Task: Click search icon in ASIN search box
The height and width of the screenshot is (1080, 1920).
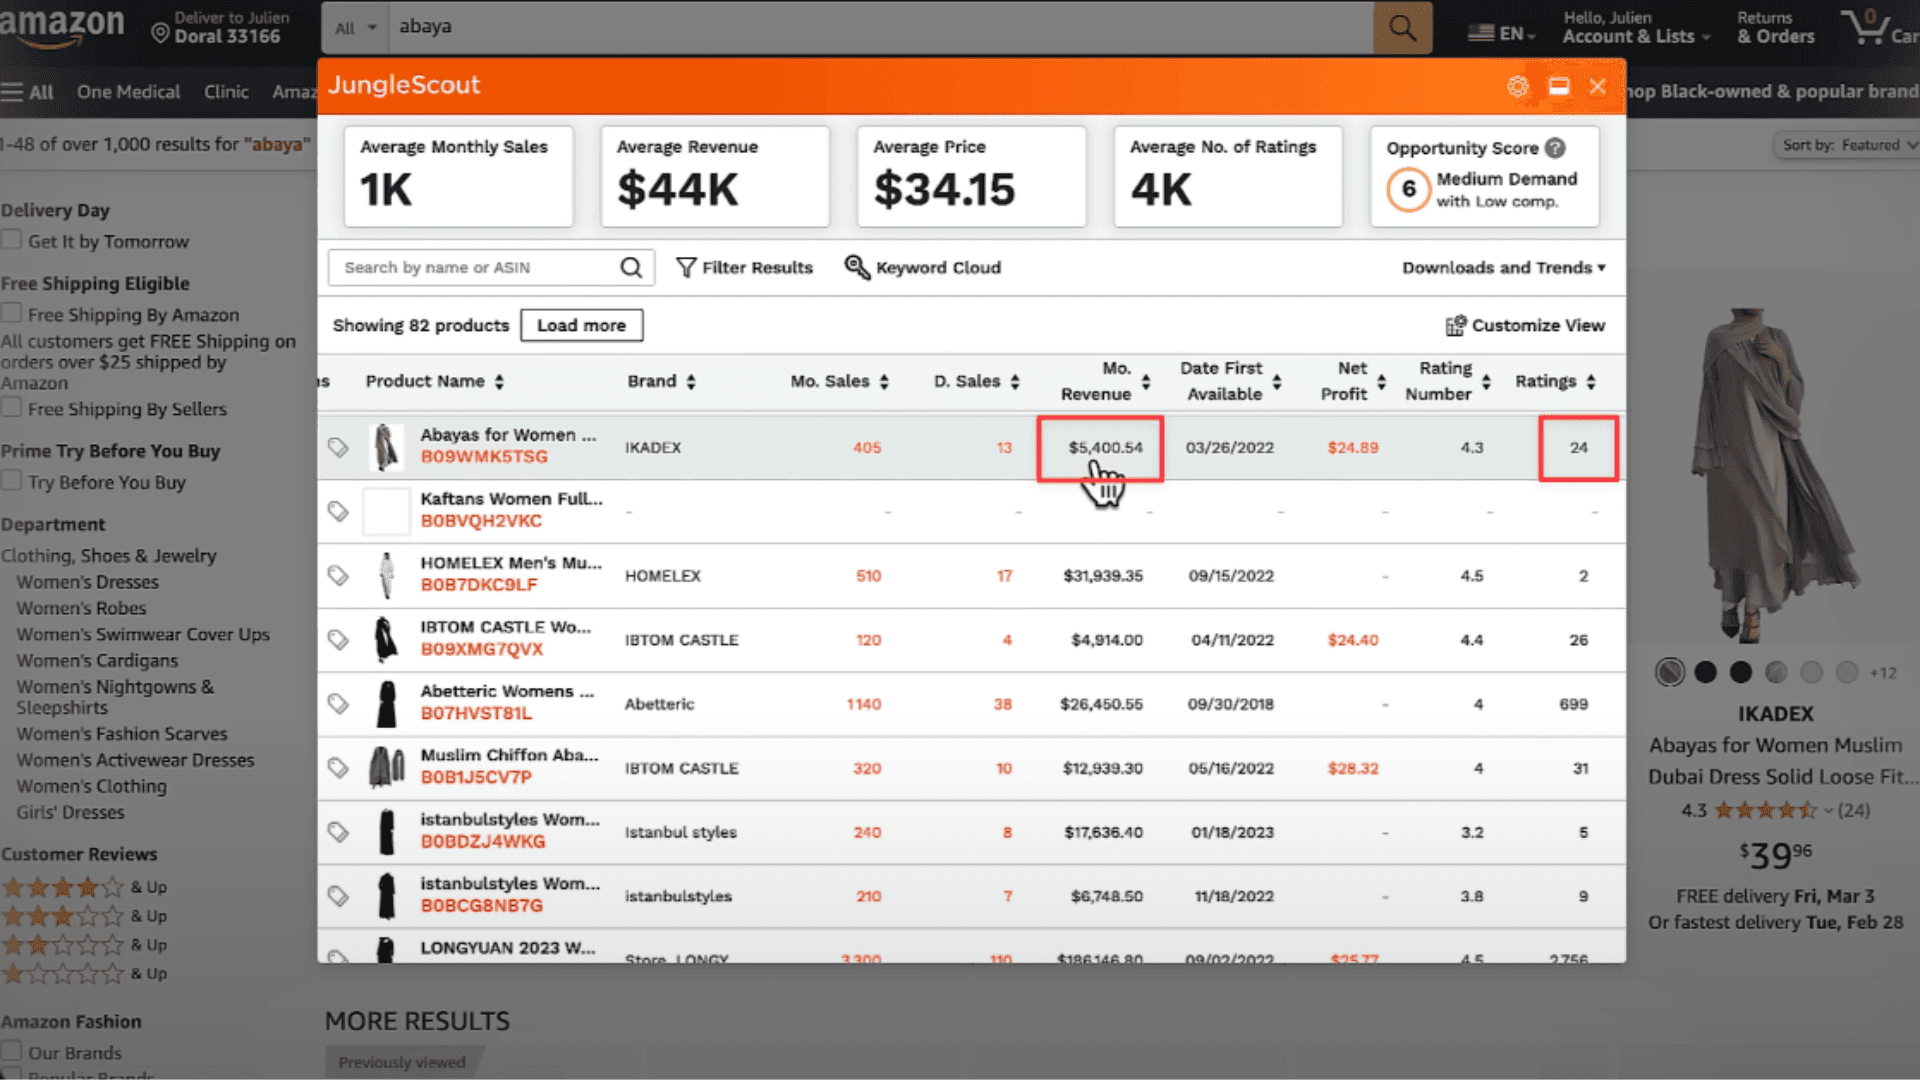Action: coord(630,267)
